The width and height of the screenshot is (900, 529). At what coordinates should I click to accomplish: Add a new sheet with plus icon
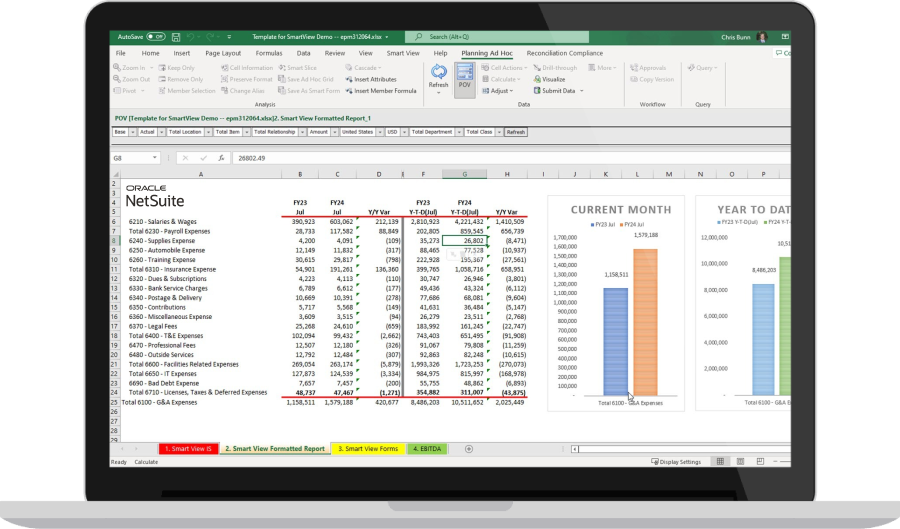(x=469, y=449)
